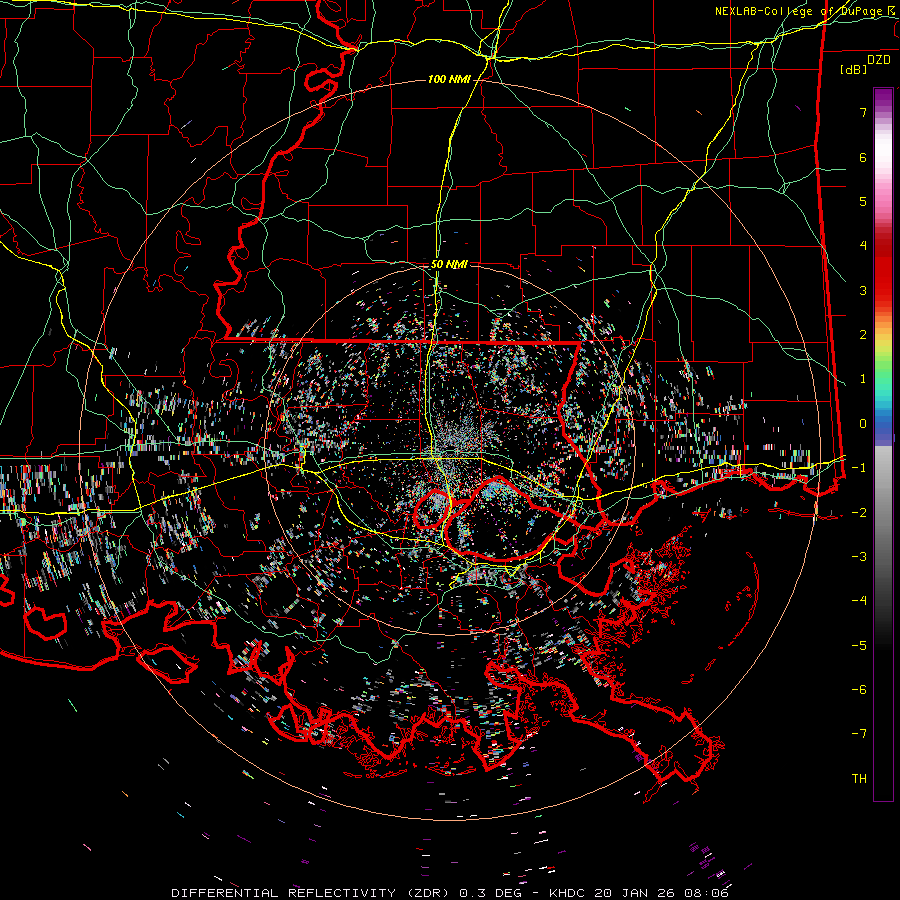The width and height of the screenshot is (900, 900).
Task: Click the "1" value on the scale
Action: tap(863, 379)
